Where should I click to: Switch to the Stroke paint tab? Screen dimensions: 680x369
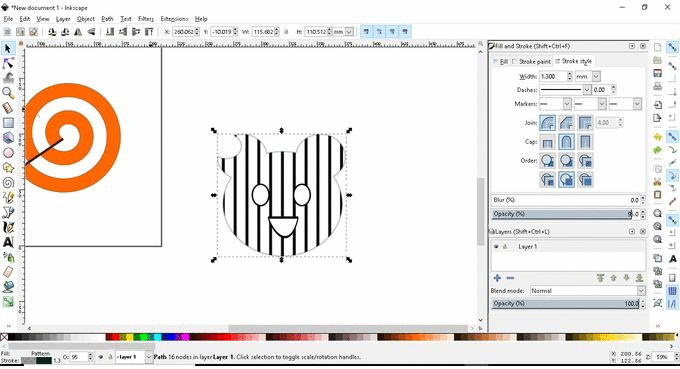531,62
